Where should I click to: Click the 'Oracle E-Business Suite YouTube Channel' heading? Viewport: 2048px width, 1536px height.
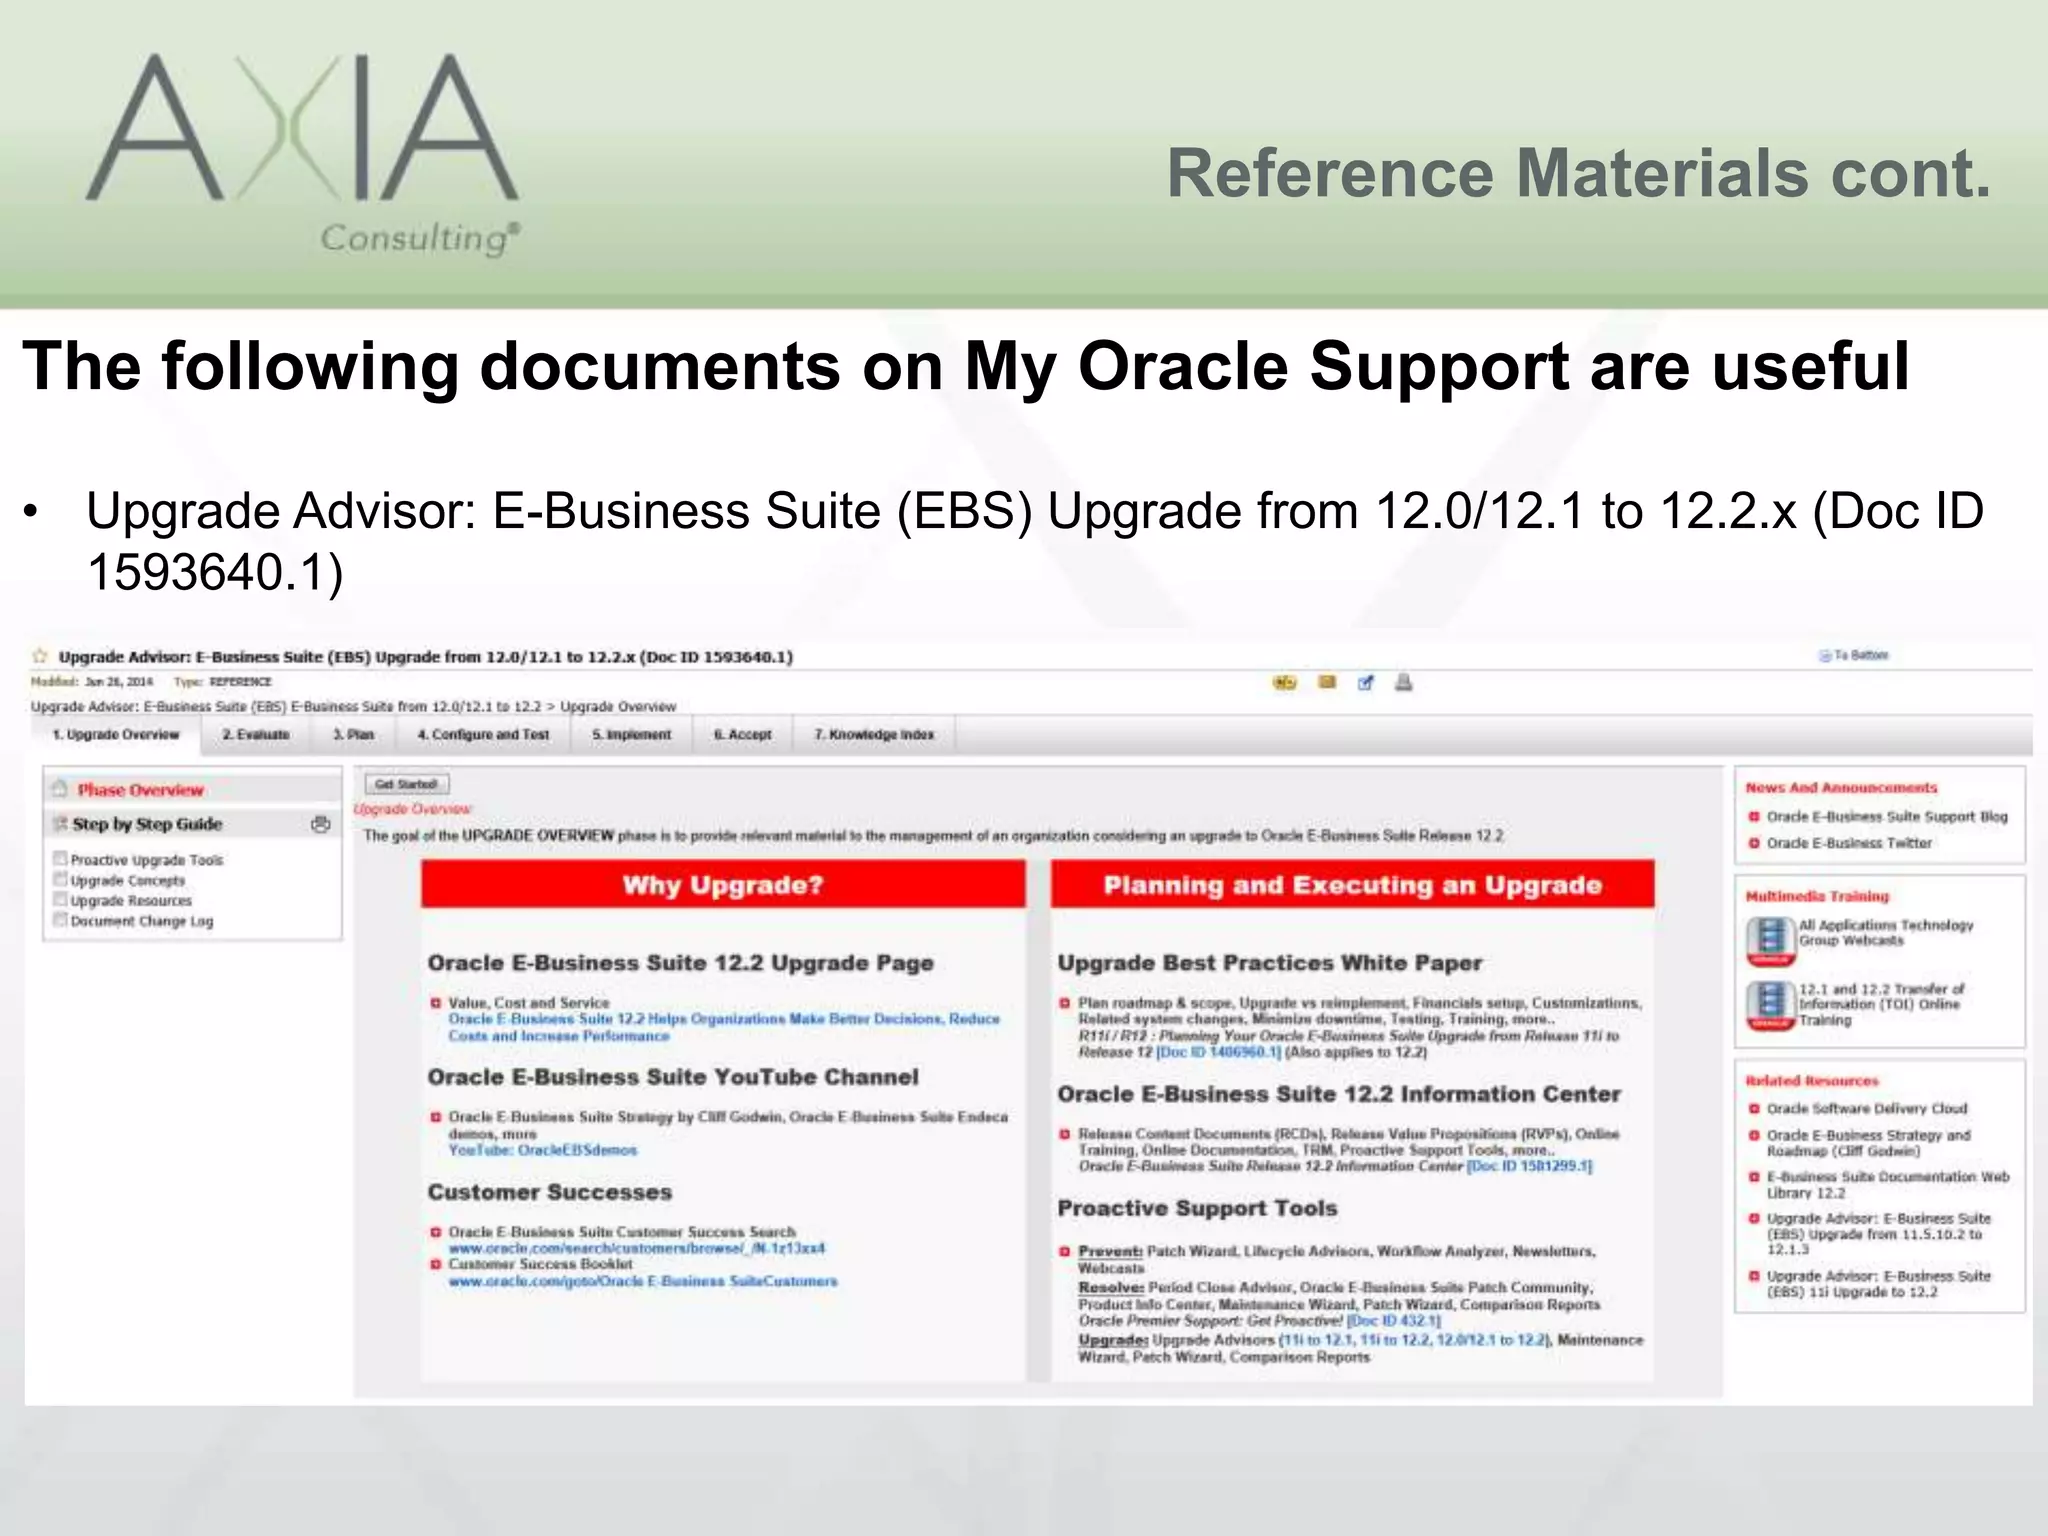coord(673,1077)
